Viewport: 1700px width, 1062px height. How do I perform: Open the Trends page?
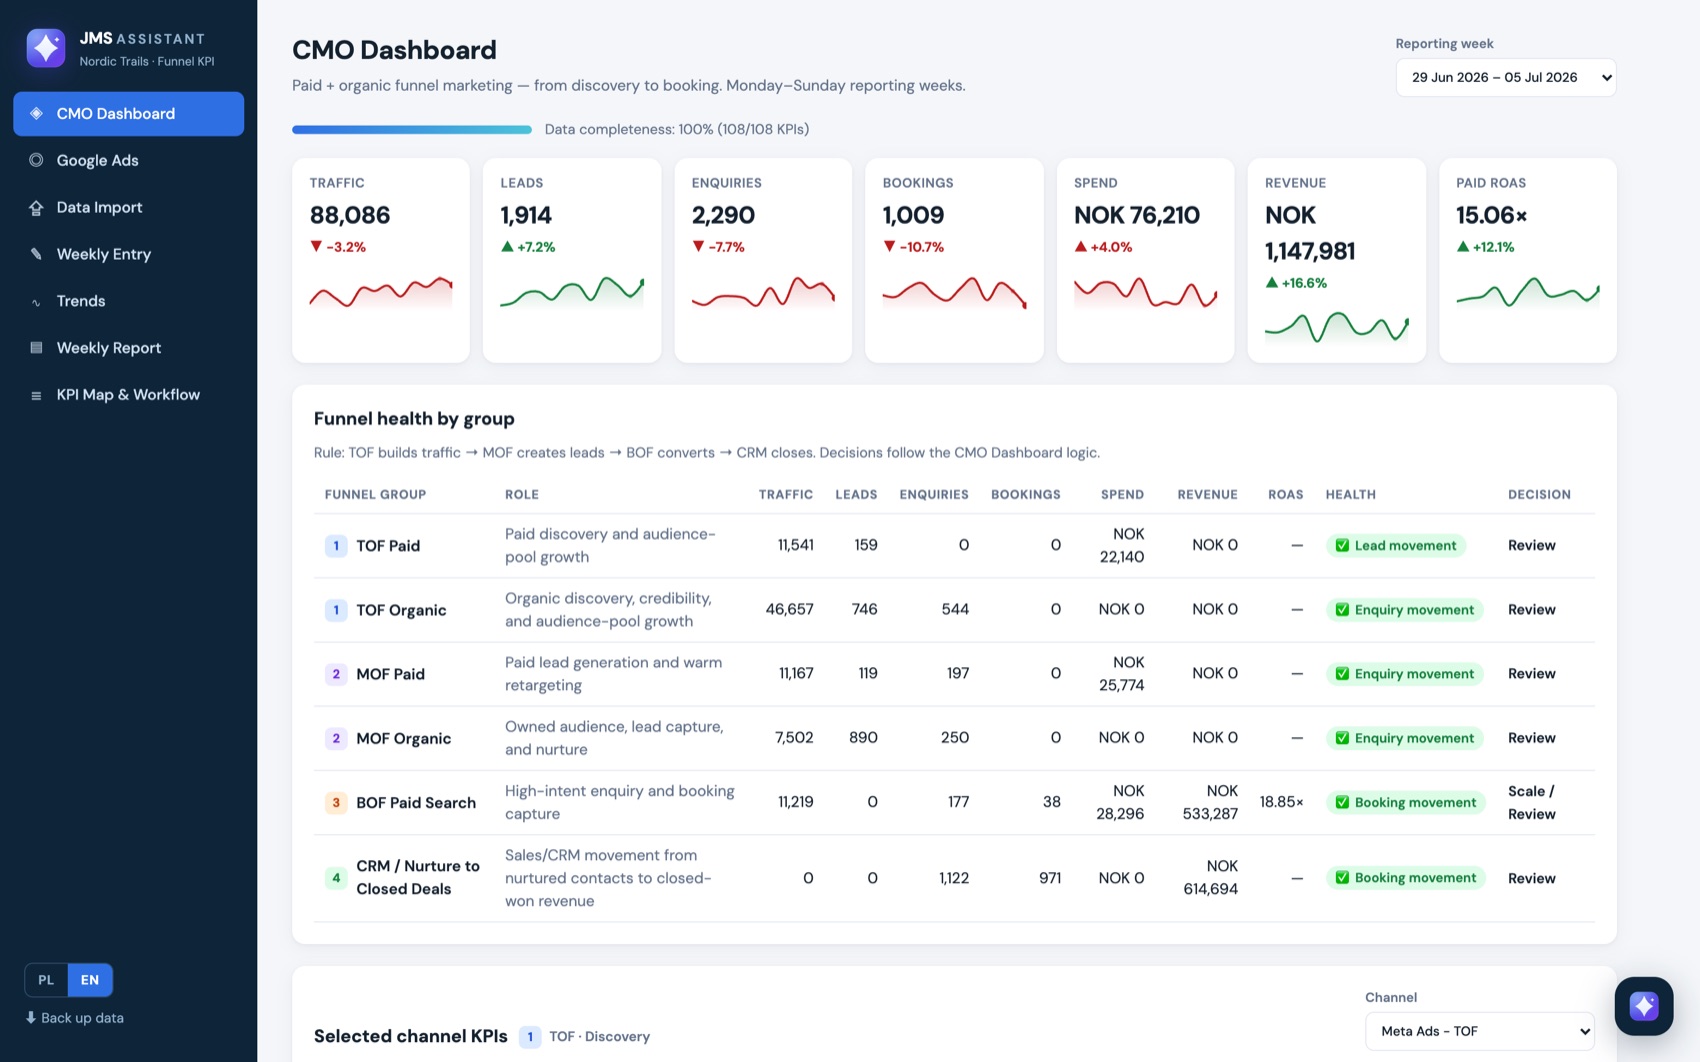[x=128, y=301]
